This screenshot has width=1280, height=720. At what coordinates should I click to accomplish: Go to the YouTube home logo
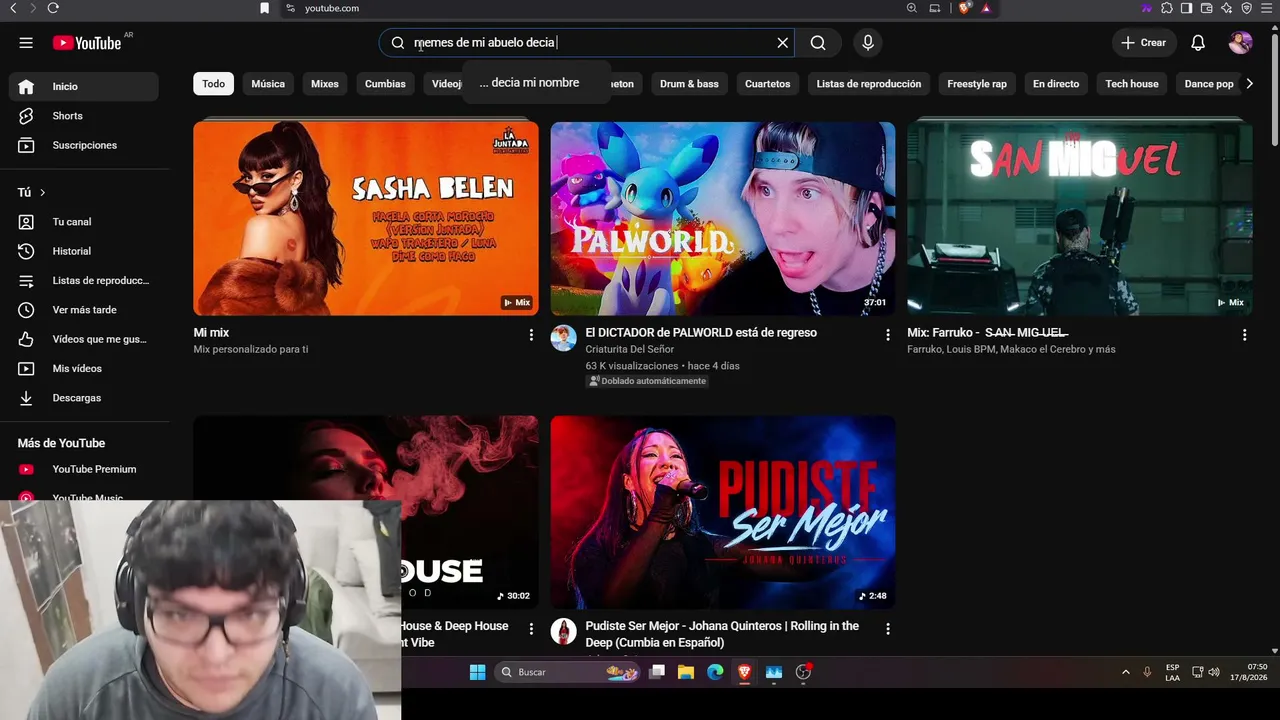[x=87, y=43]
